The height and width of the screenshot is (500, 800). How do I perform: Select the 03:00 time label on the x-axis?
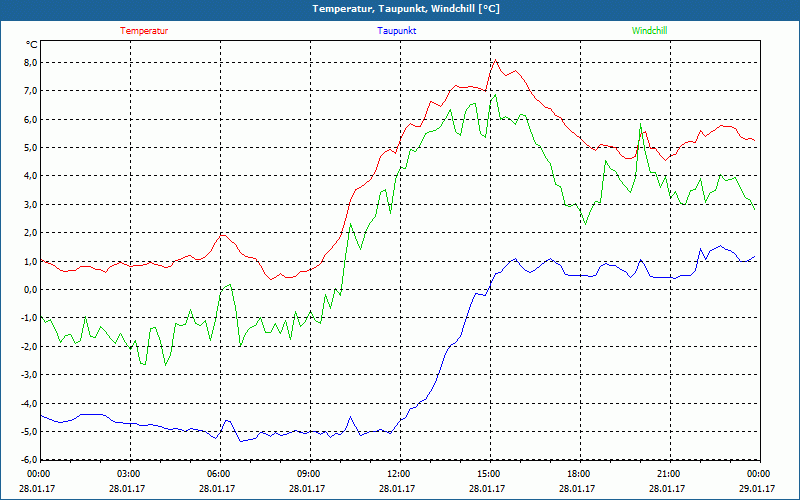point(129,474)
